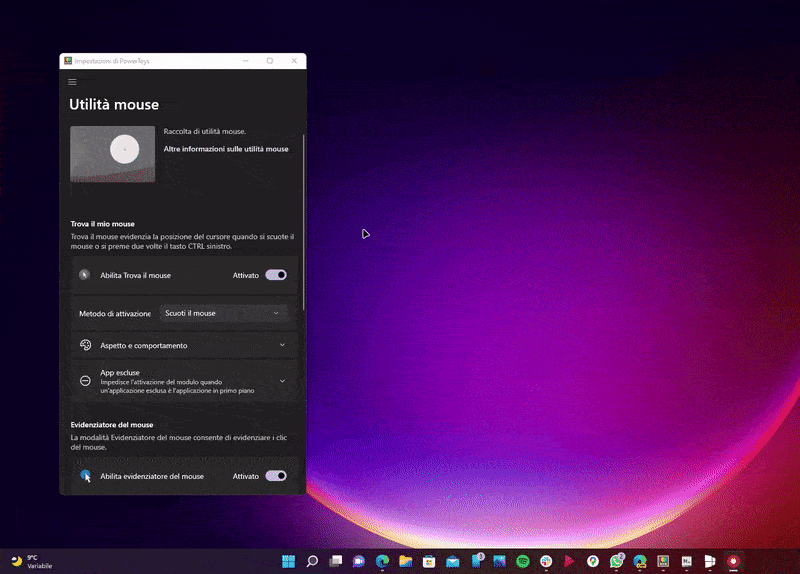Viewport: 800px width, 574px height.
Task: Close the PowerToys settings window
Action: [294, 61]
